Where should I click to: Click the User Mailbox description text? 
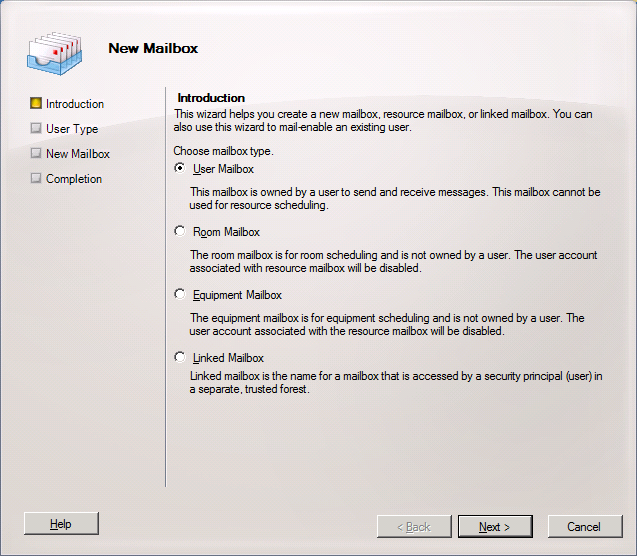pos(394,198)
